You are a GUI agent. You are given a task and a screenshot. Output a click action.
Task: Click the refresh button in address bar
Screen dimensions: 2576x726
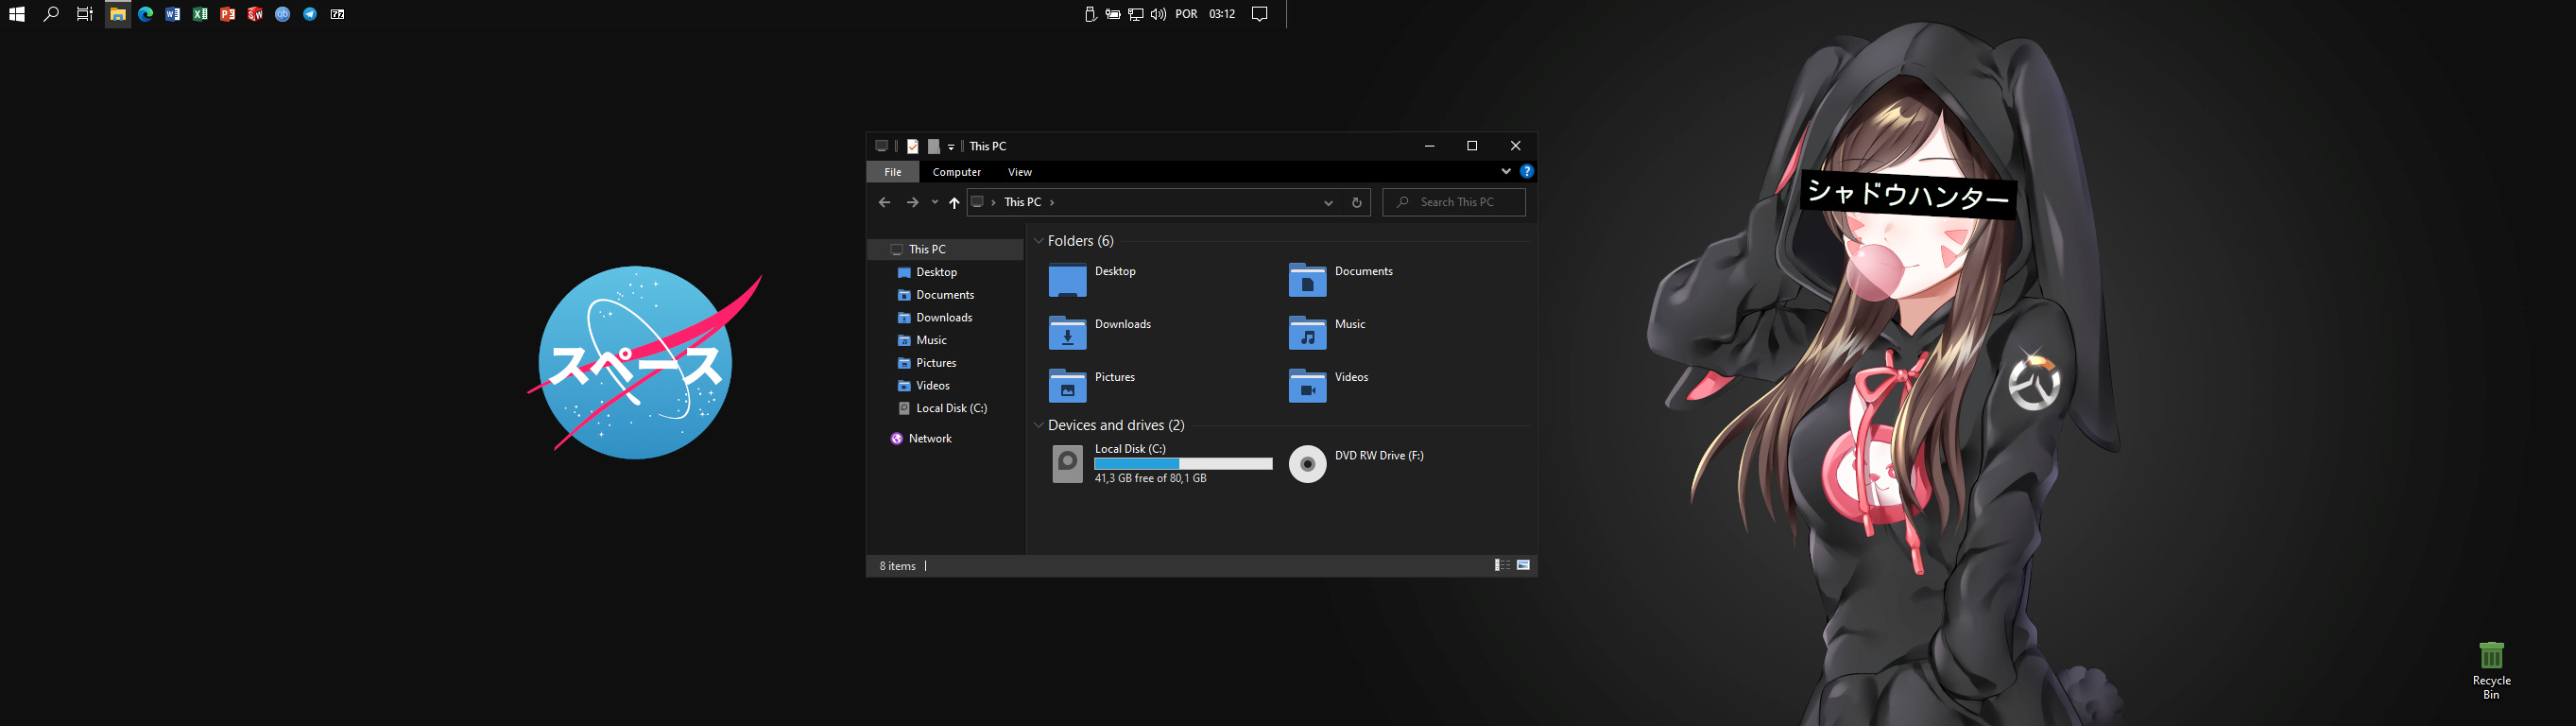[1356, 203]
